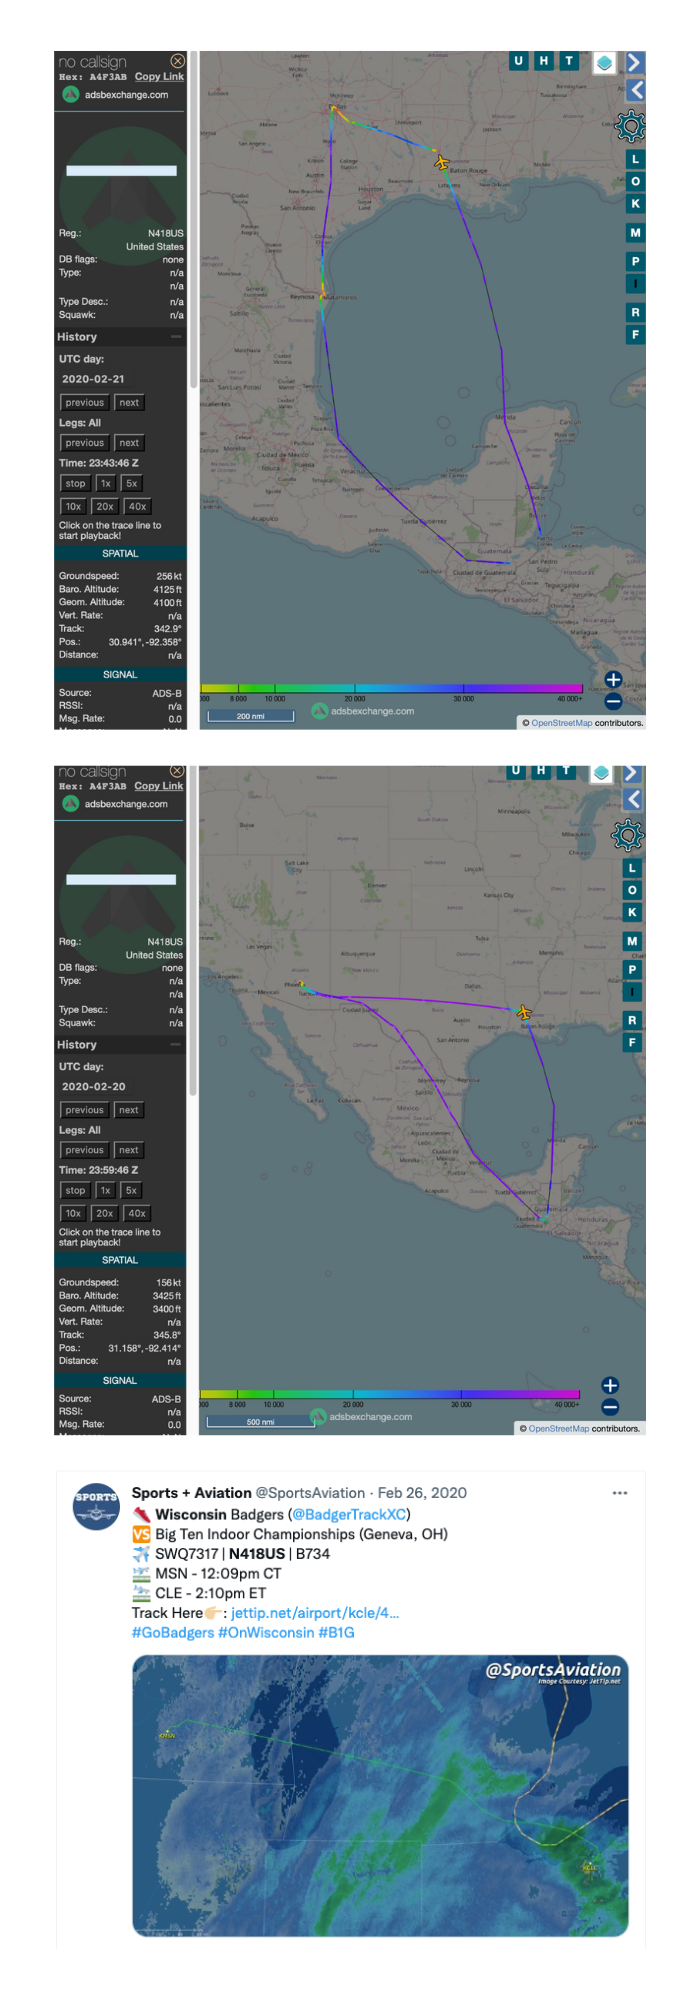This screenshot has width=700, height=2000.
Task: Close the aircraft panel showing UTC day 2020-02-21
Action: pos(177,61)
